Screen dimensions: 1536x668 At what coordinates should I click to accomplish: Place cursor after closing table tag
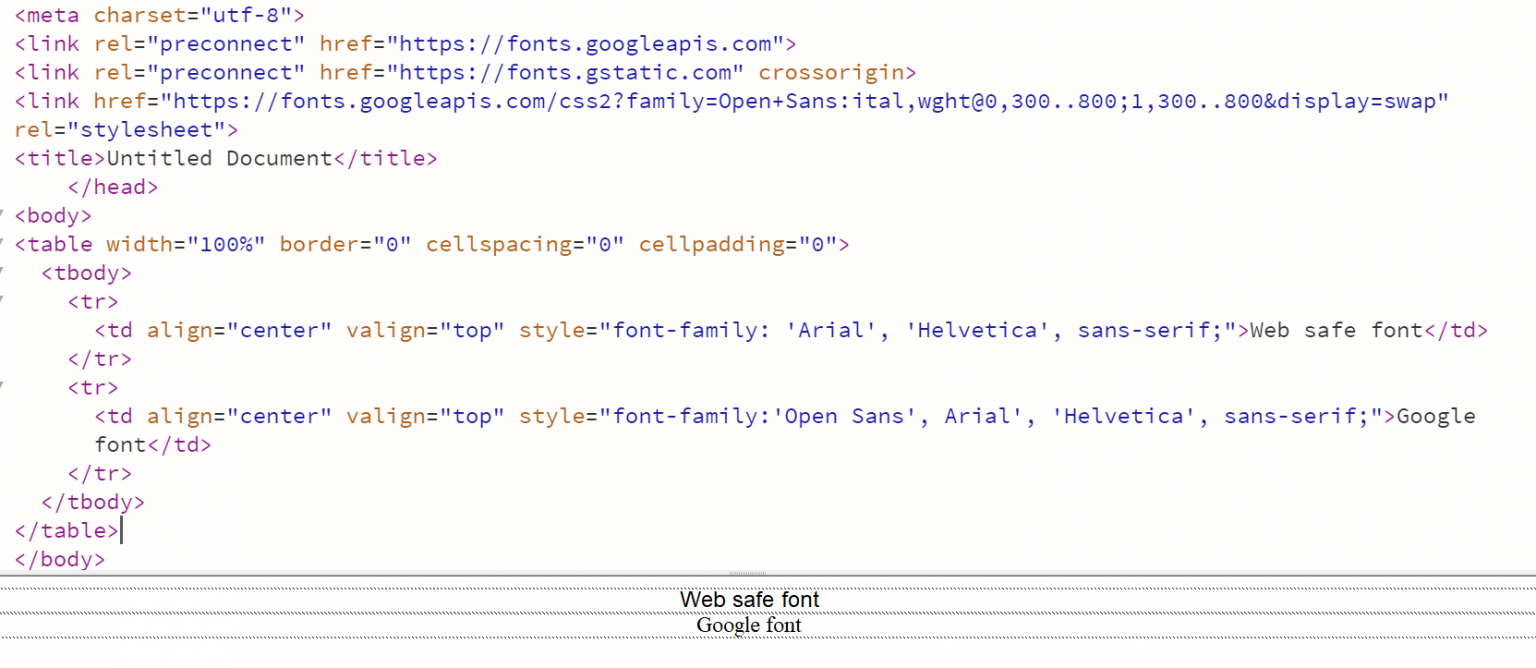click(x=120, y=530)
